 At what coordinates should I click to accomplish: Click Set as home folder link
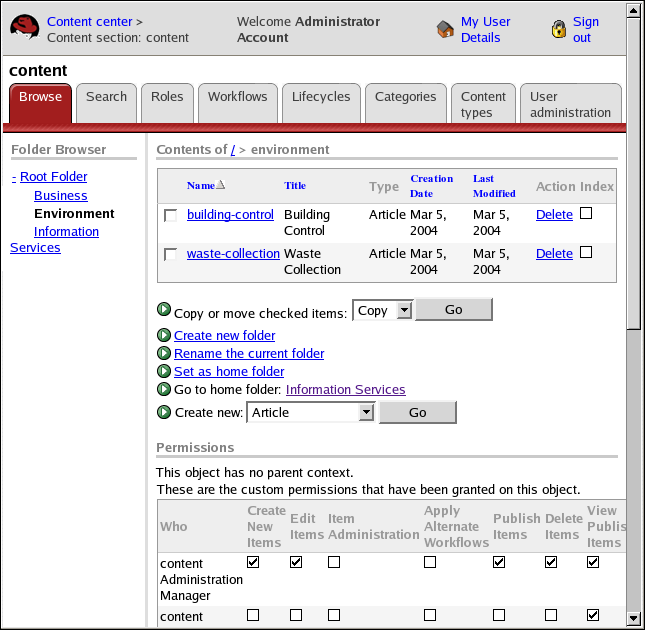[x=229, y=372]
